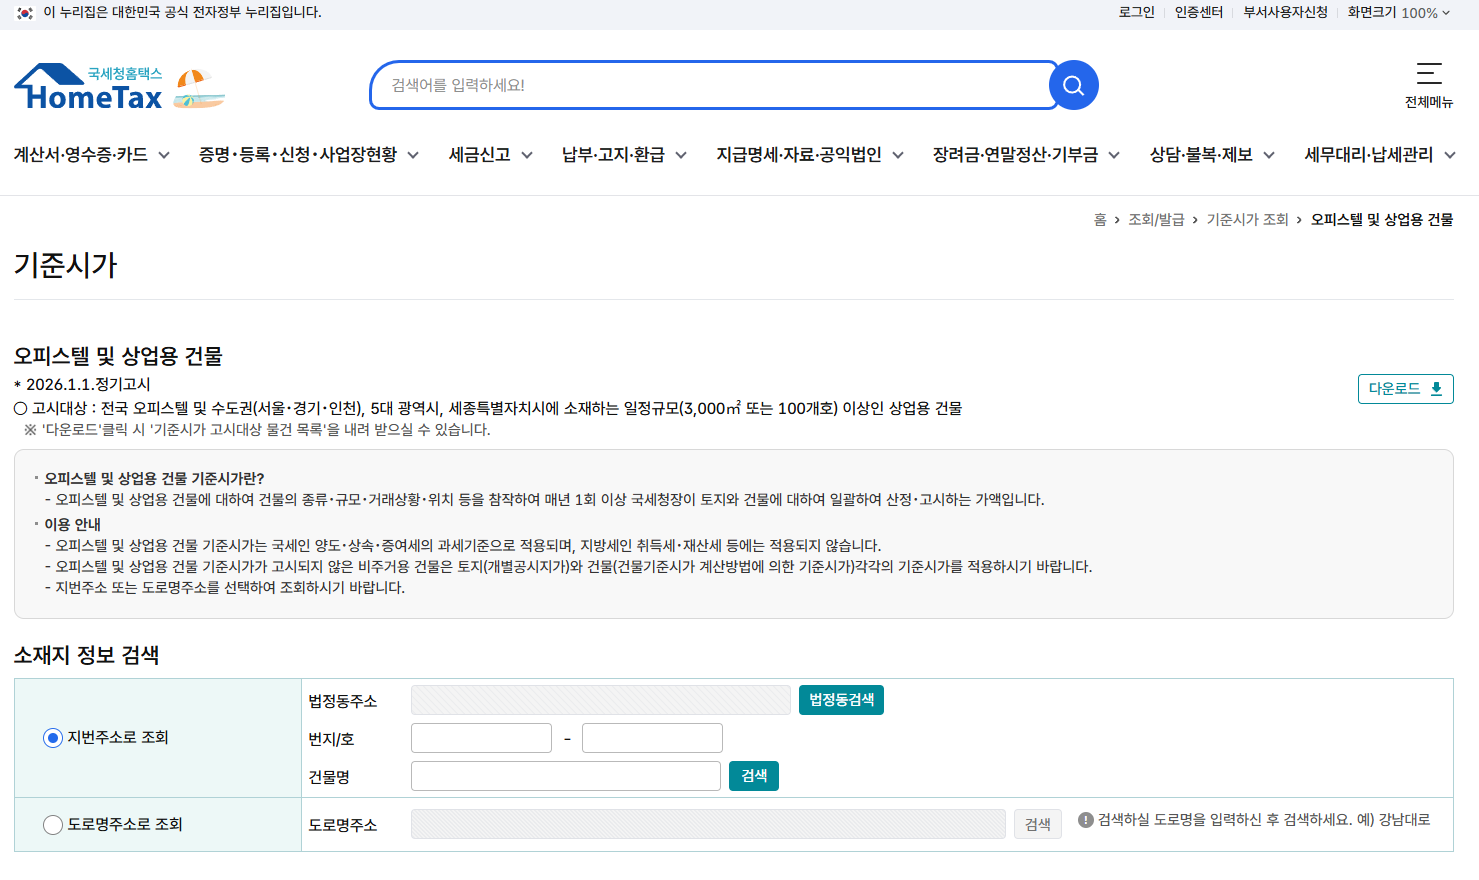Open the 부서사용자신청 link
The image size is (1479, 880).
tap(1286, 13)
